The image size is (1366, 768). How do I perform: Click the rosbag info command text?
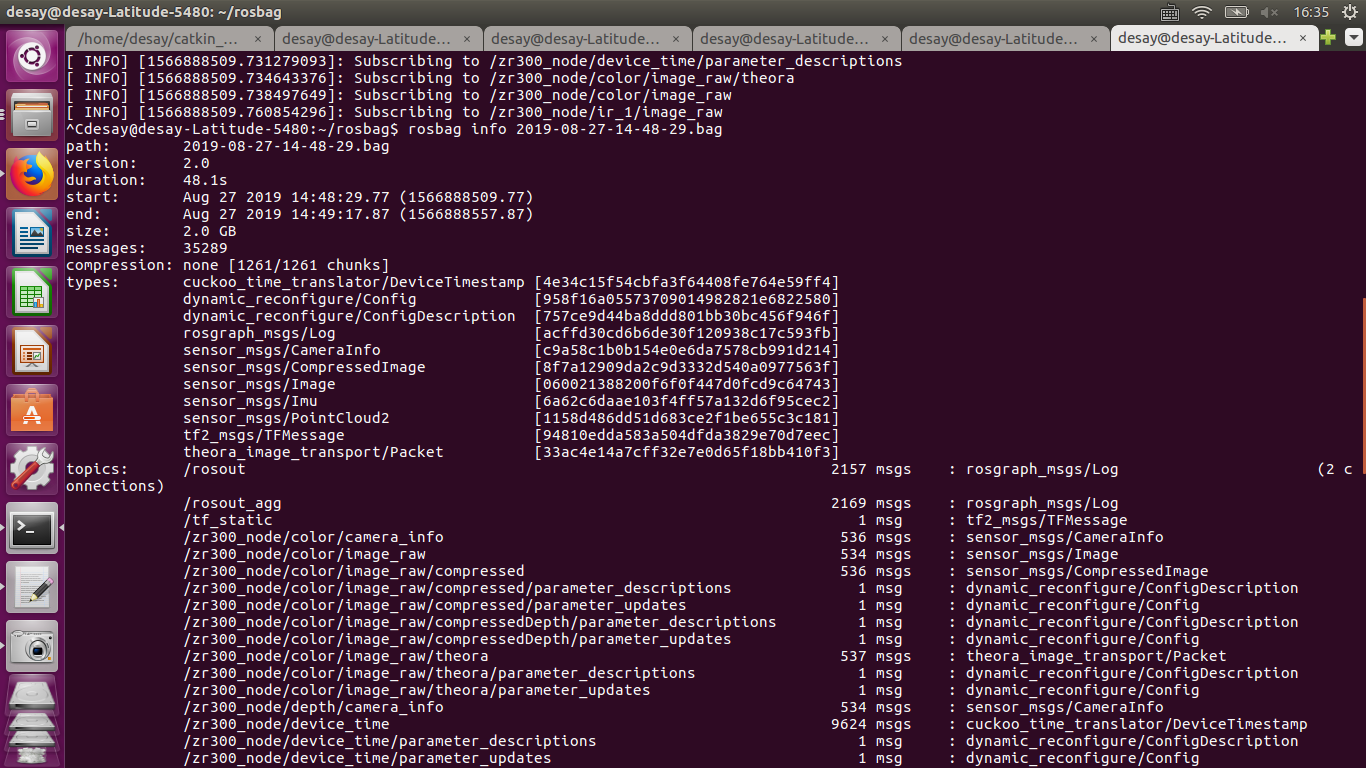pos(565,129)
